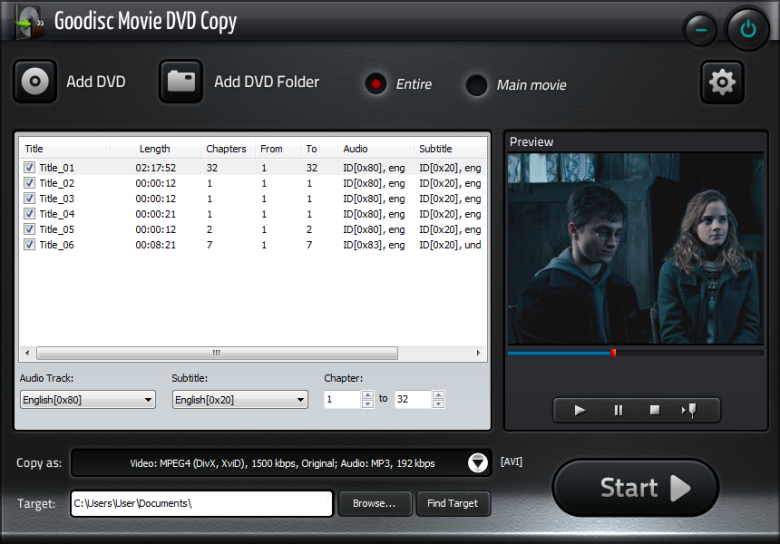780x544 pixels.
Task: Click the preview seek bar progress marker
Action: point(613,352)
